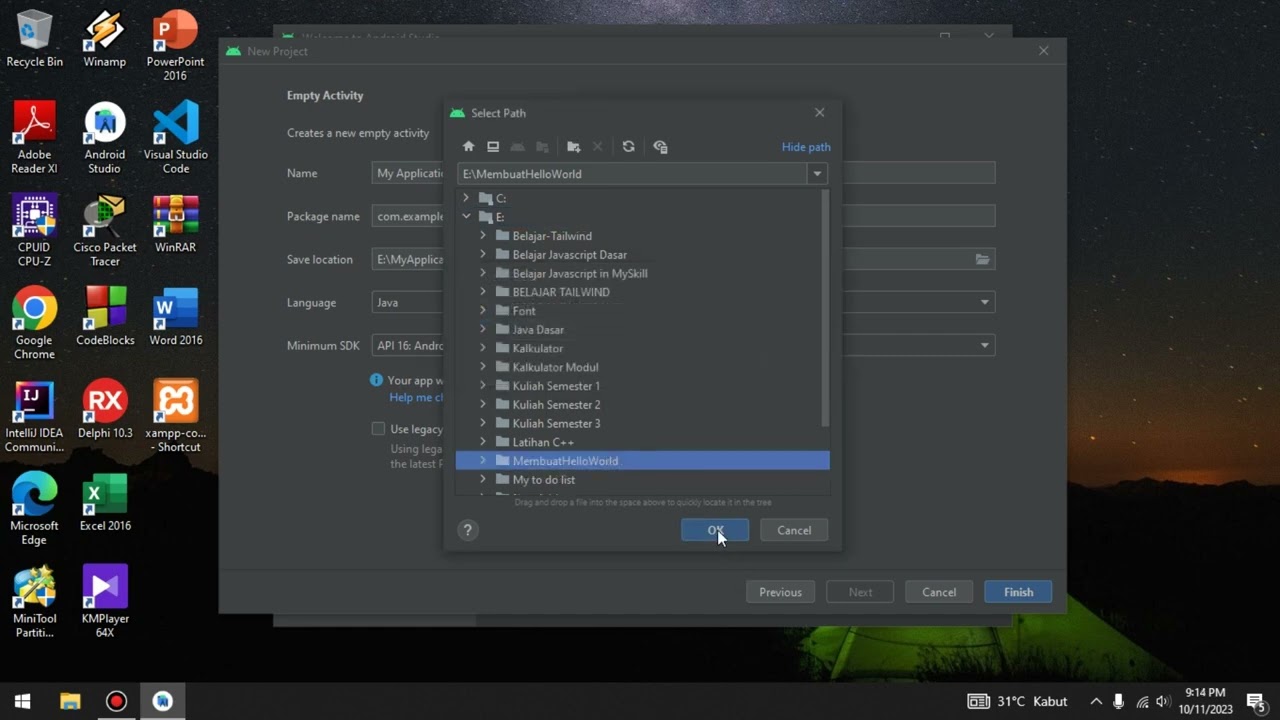Open PowerPoint 2016 shortcut
1280x720 pixels.
tap(175, 46)
